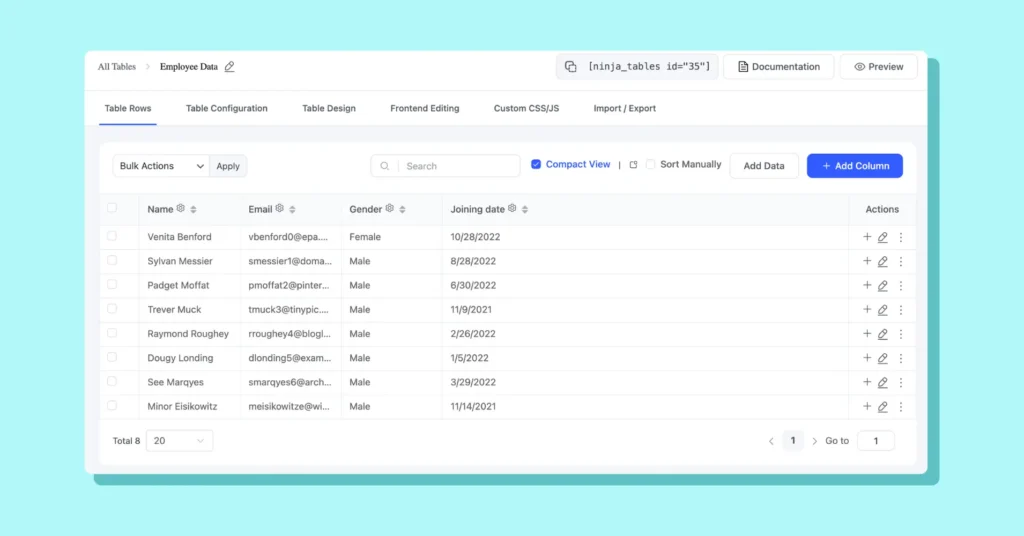Viewport: 1024px width, 536px height.
Task: Open Name column settings gear
Action: 181,208
